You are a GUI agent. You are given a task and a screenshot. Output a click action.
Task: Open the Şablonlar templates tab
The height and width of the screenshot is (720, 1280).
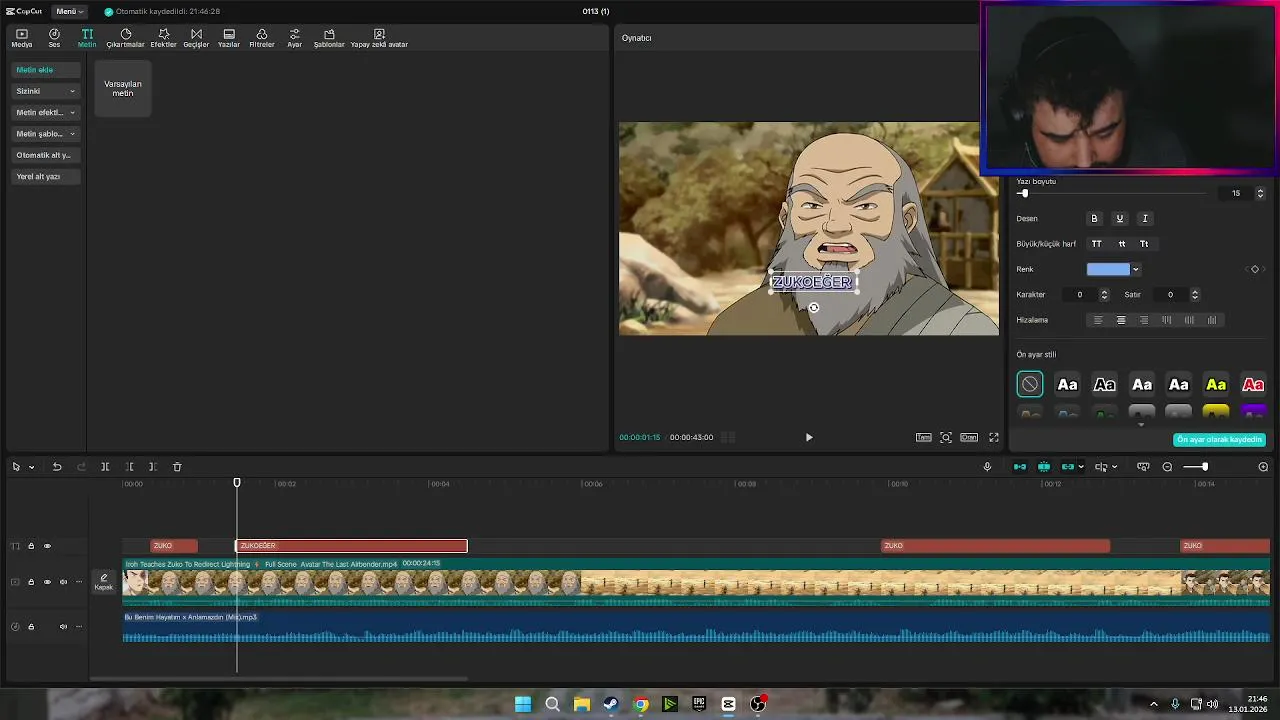(x=329, y=38)
